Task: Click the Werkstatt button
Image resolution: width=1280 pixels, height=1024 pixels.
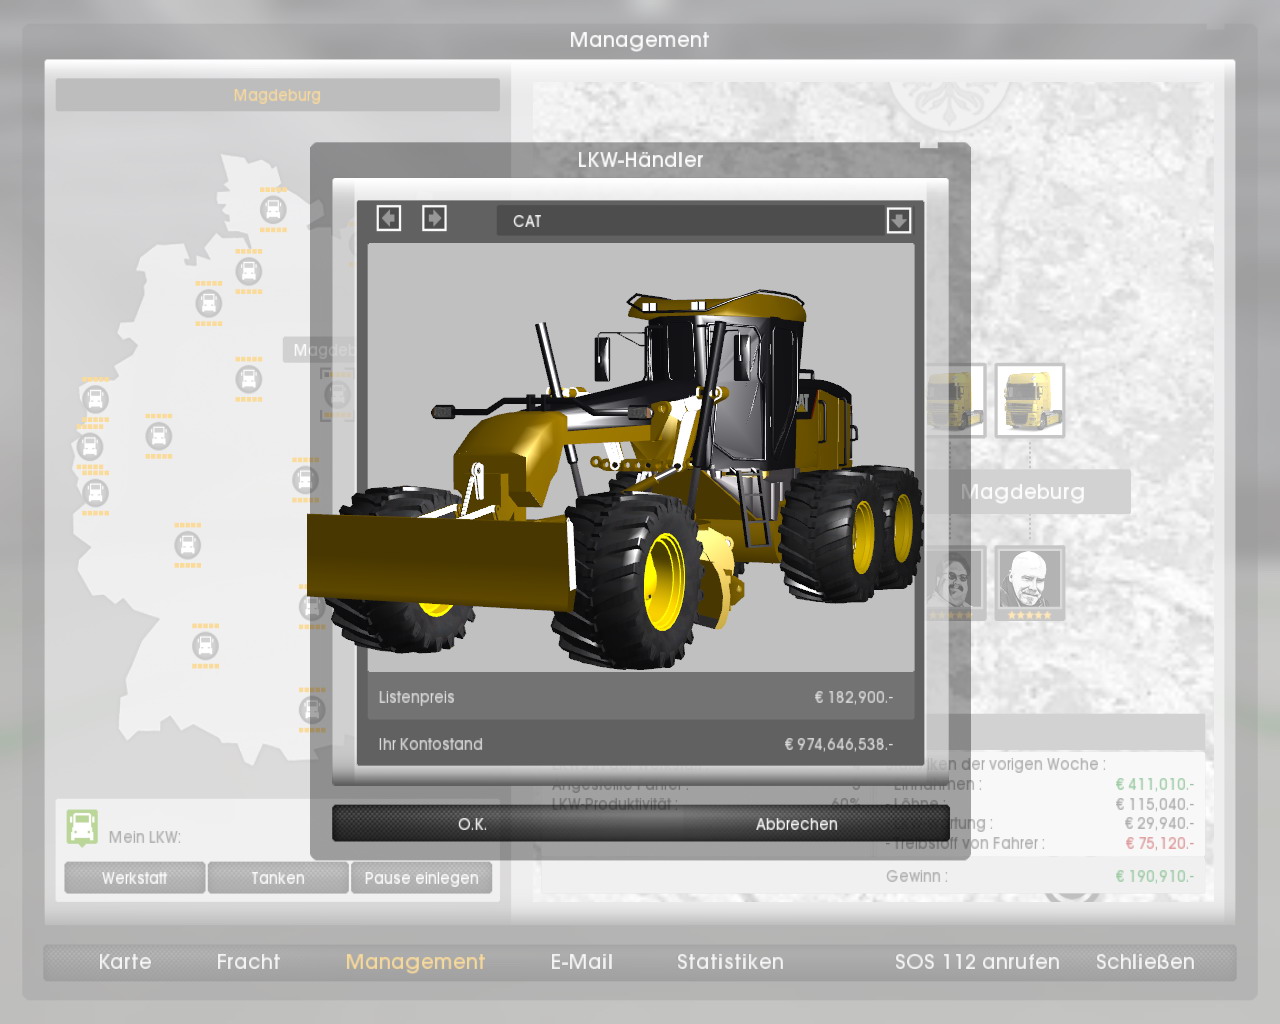Action: [135, 878]
